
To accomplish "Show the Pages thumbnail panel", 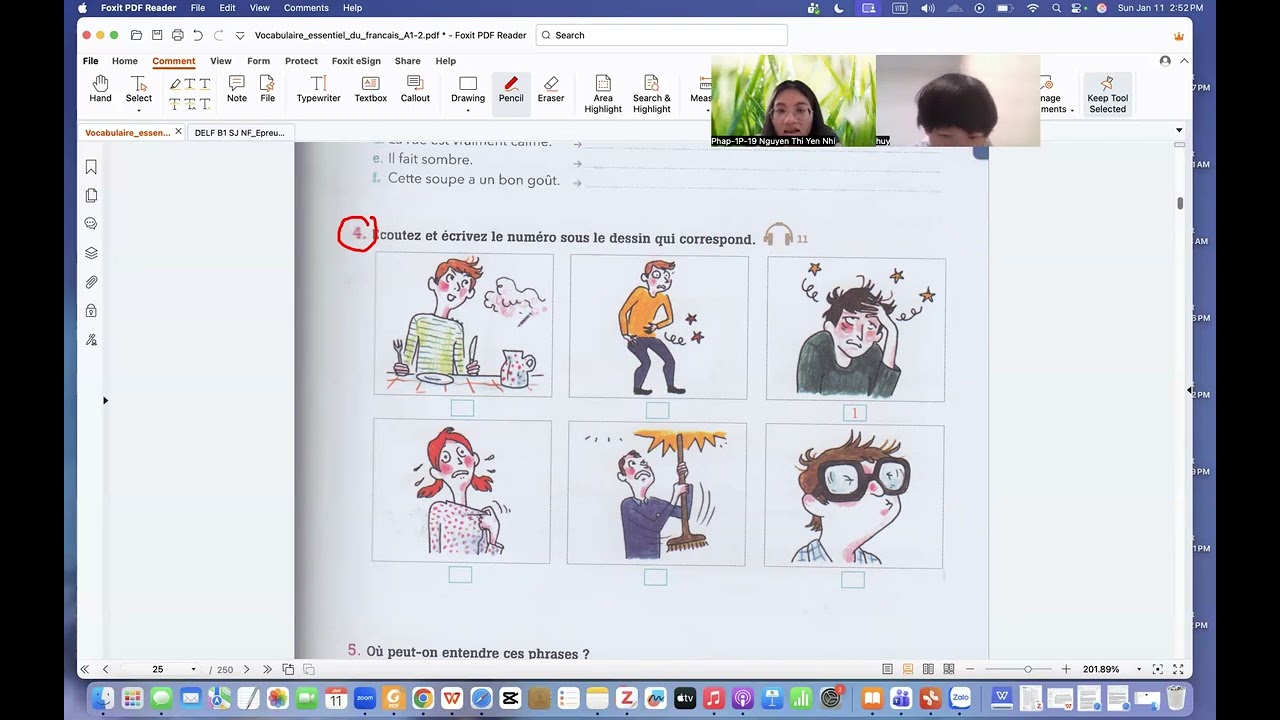I will (91, 196).
